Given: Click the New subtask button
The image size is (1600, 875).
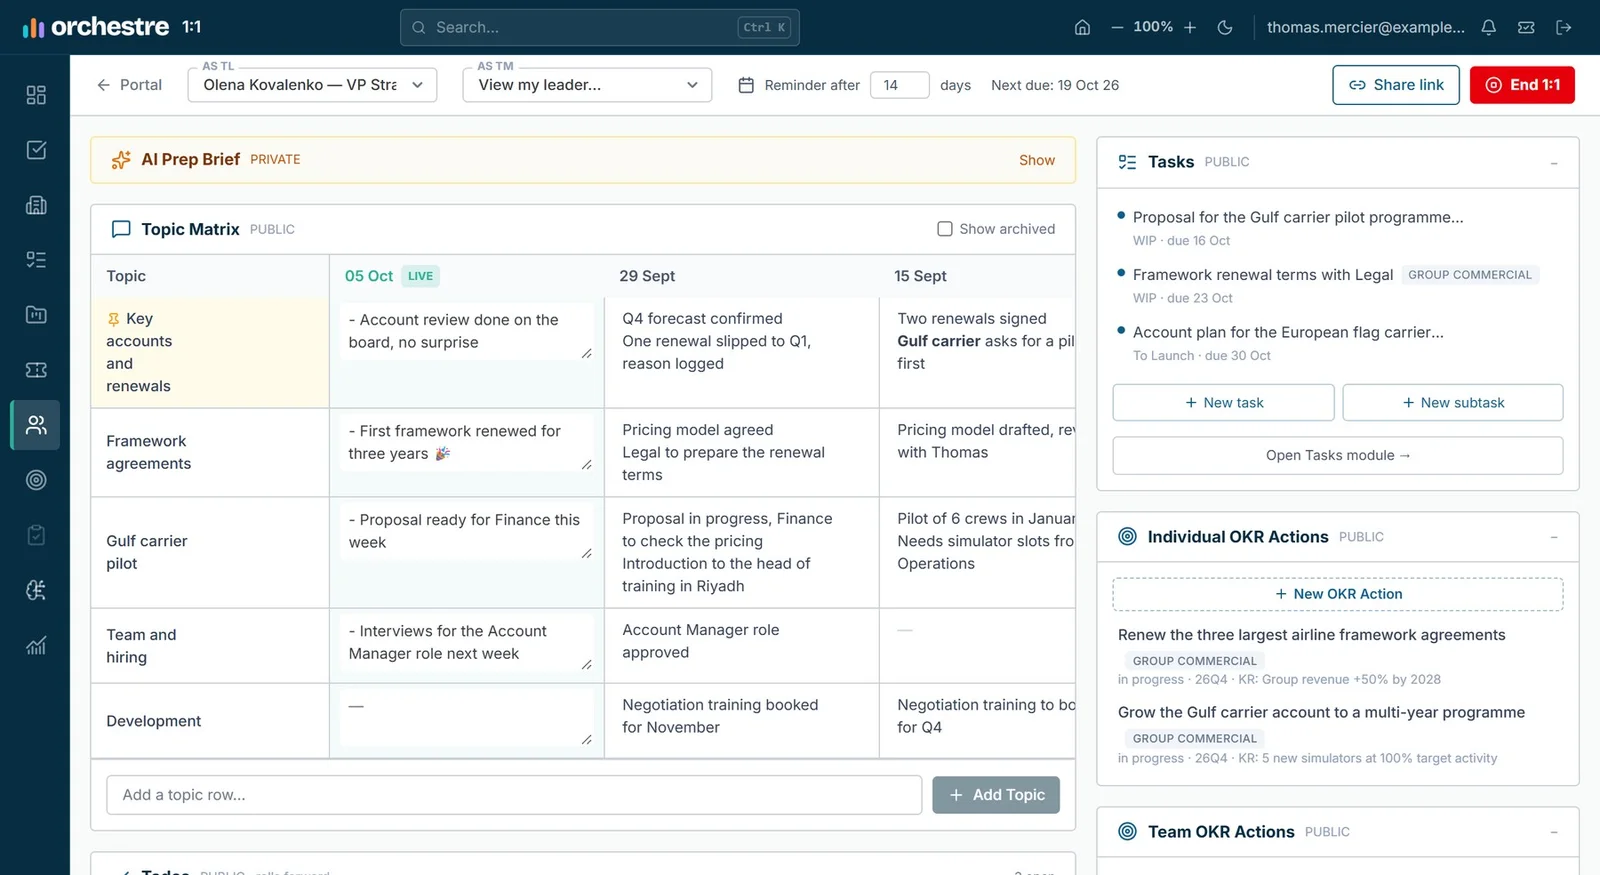Looking at the screenshot, I should [x=1453, y=402].
